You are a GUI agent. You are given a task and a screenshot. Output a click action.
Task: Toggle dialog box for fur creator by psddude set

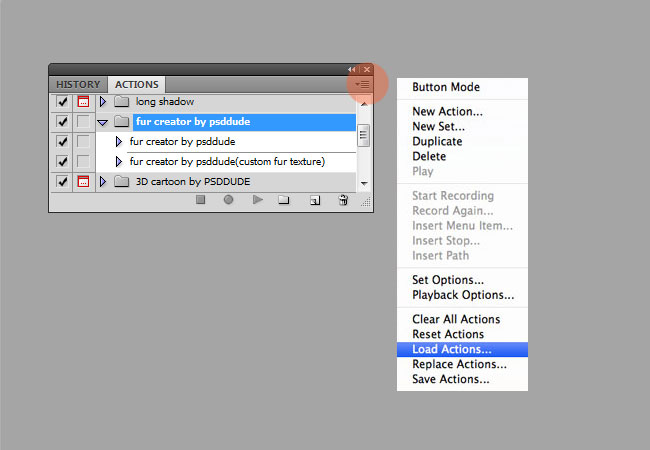[x=83, y=121]
